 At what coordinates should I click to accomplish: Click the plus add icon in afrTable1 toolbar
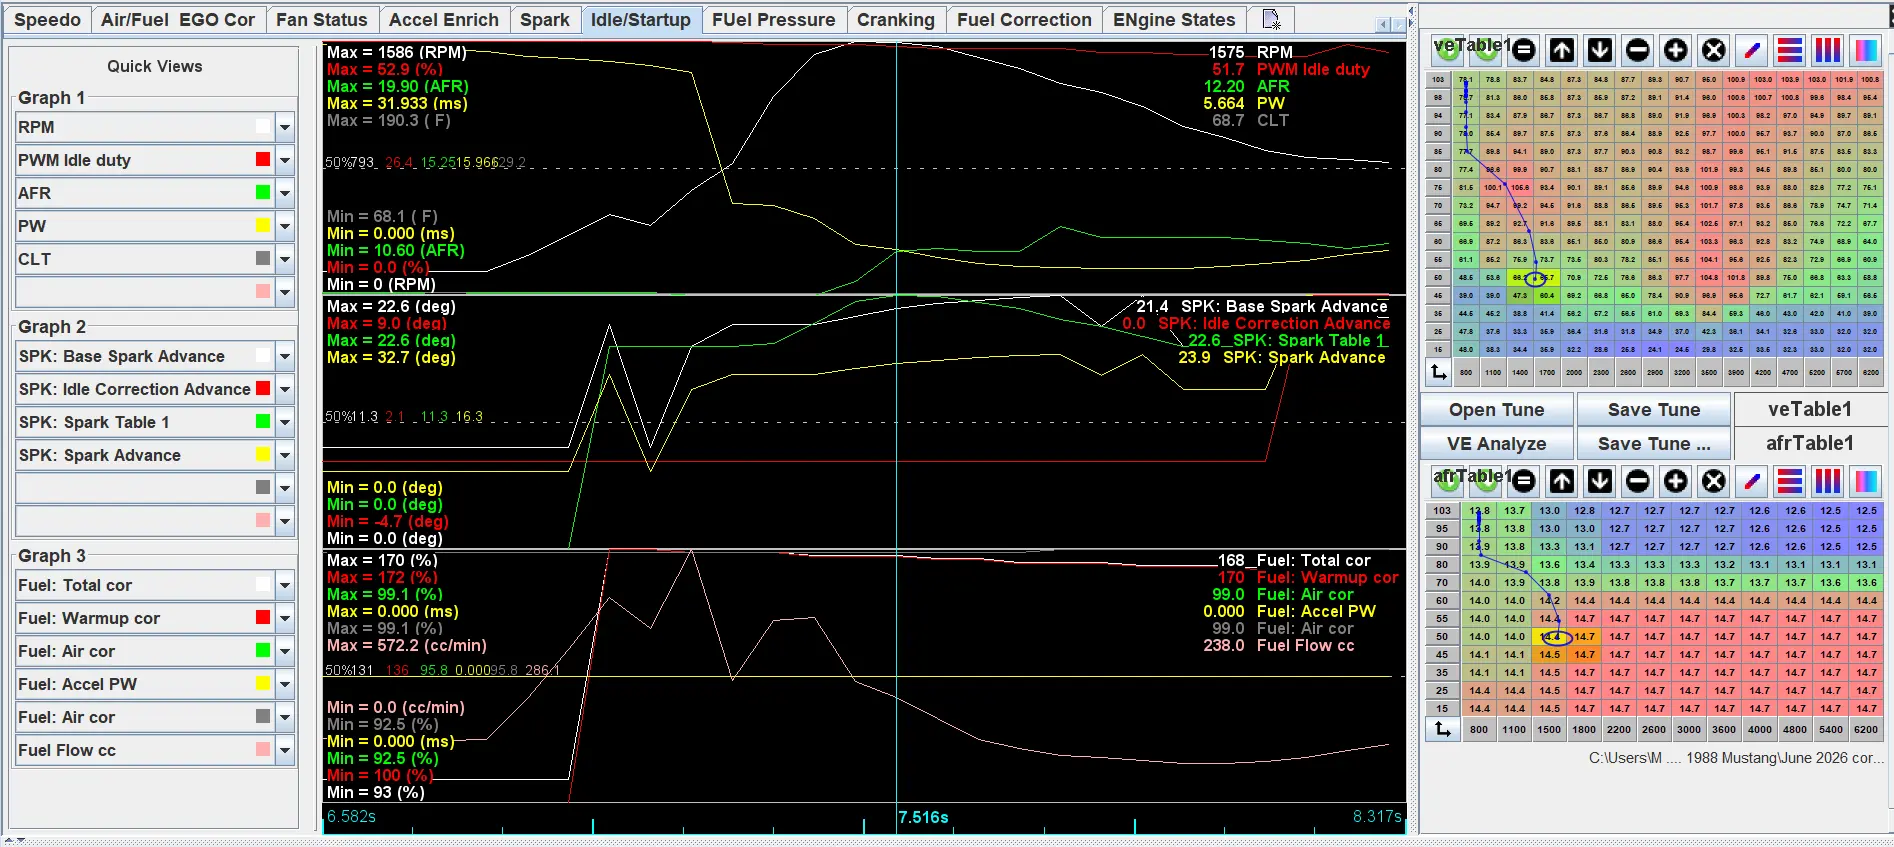(1676, 481)
